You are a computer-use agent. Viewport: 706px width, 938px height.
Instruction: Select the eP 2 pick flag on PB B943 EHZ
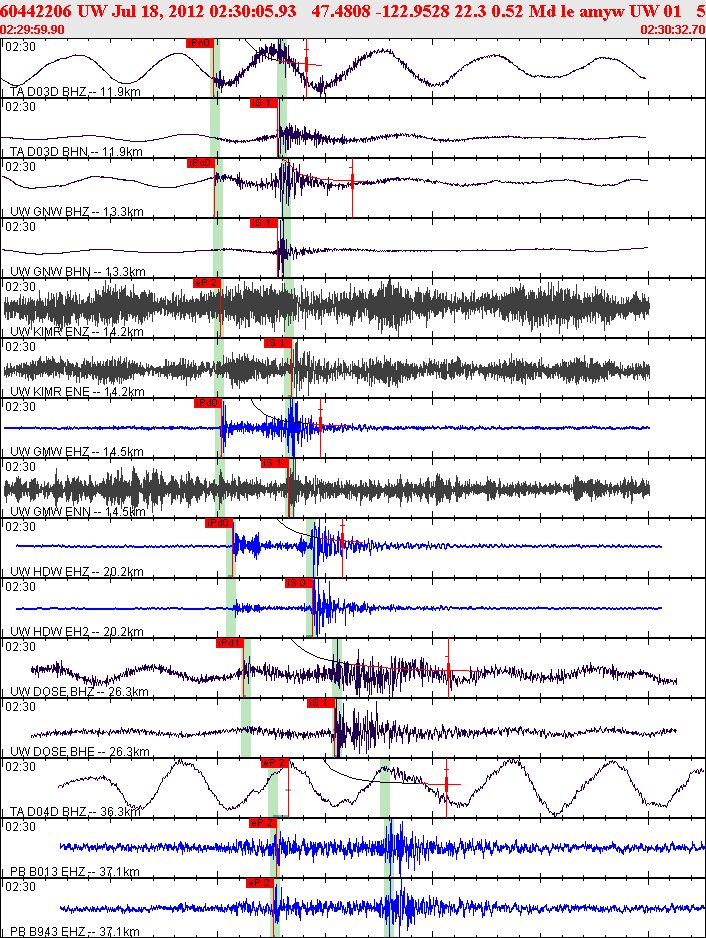pos(260,883)
